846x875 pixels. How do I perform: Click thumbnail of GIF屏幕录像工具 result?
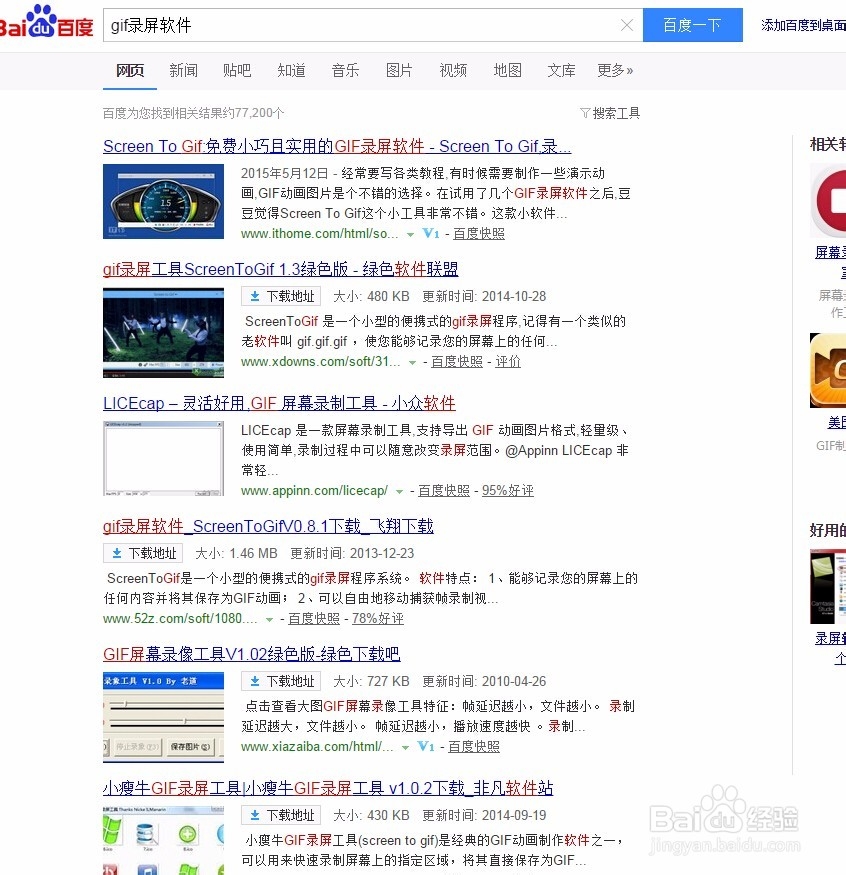[x=164, y=718]
